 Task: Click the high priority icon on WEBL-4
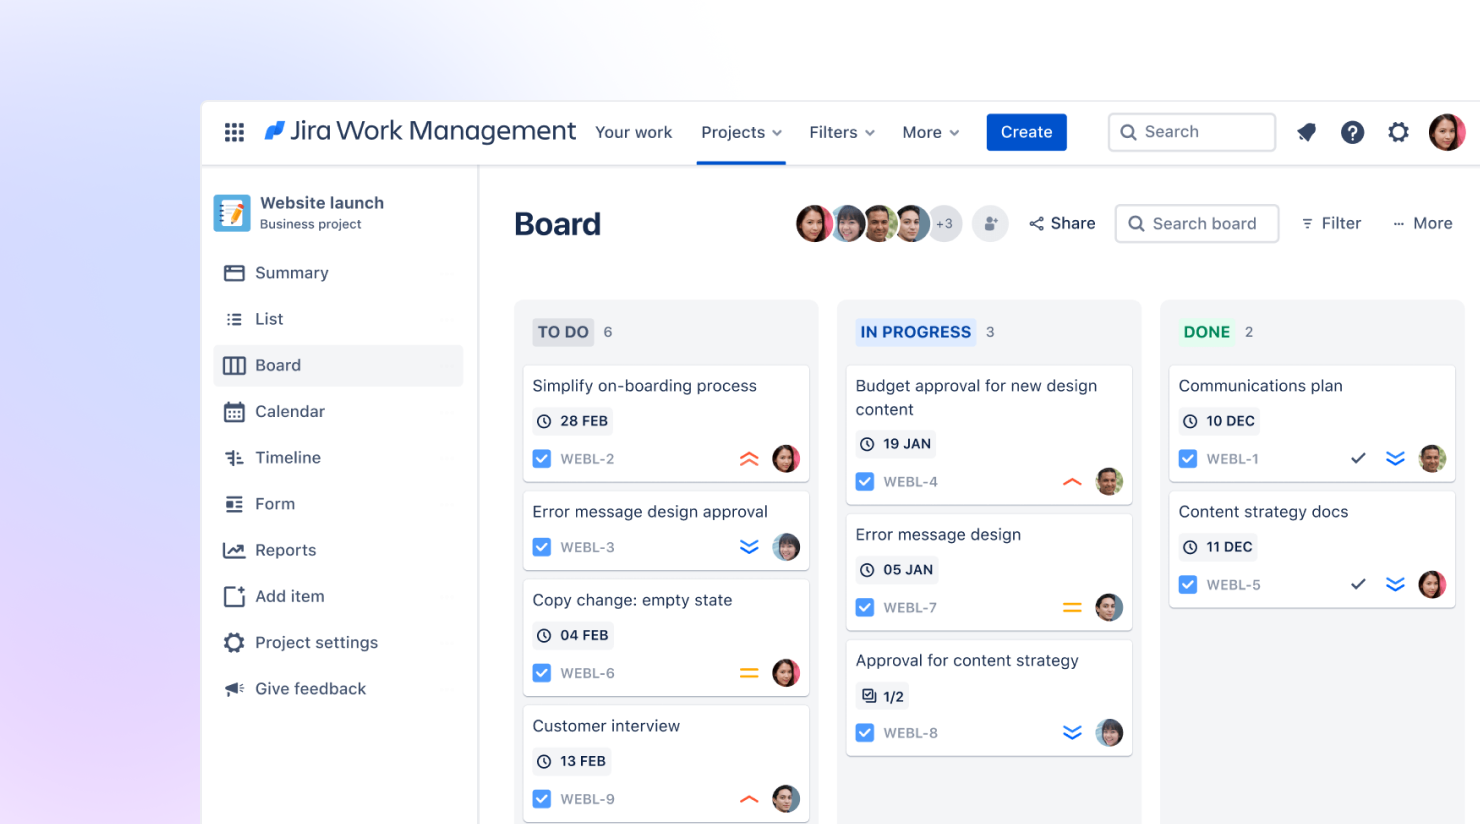(x=1072, y=482)
